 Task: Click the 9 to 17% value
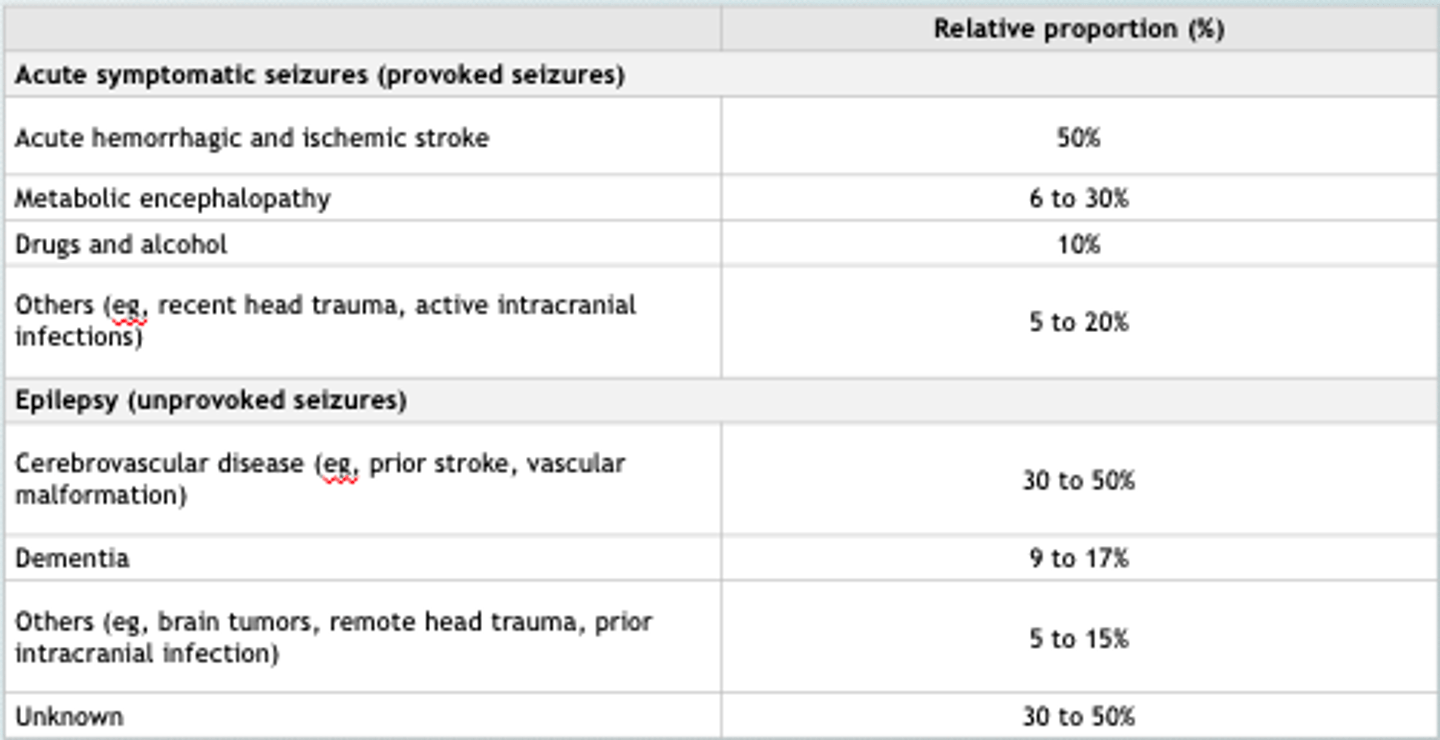(x=1078, y=557)
